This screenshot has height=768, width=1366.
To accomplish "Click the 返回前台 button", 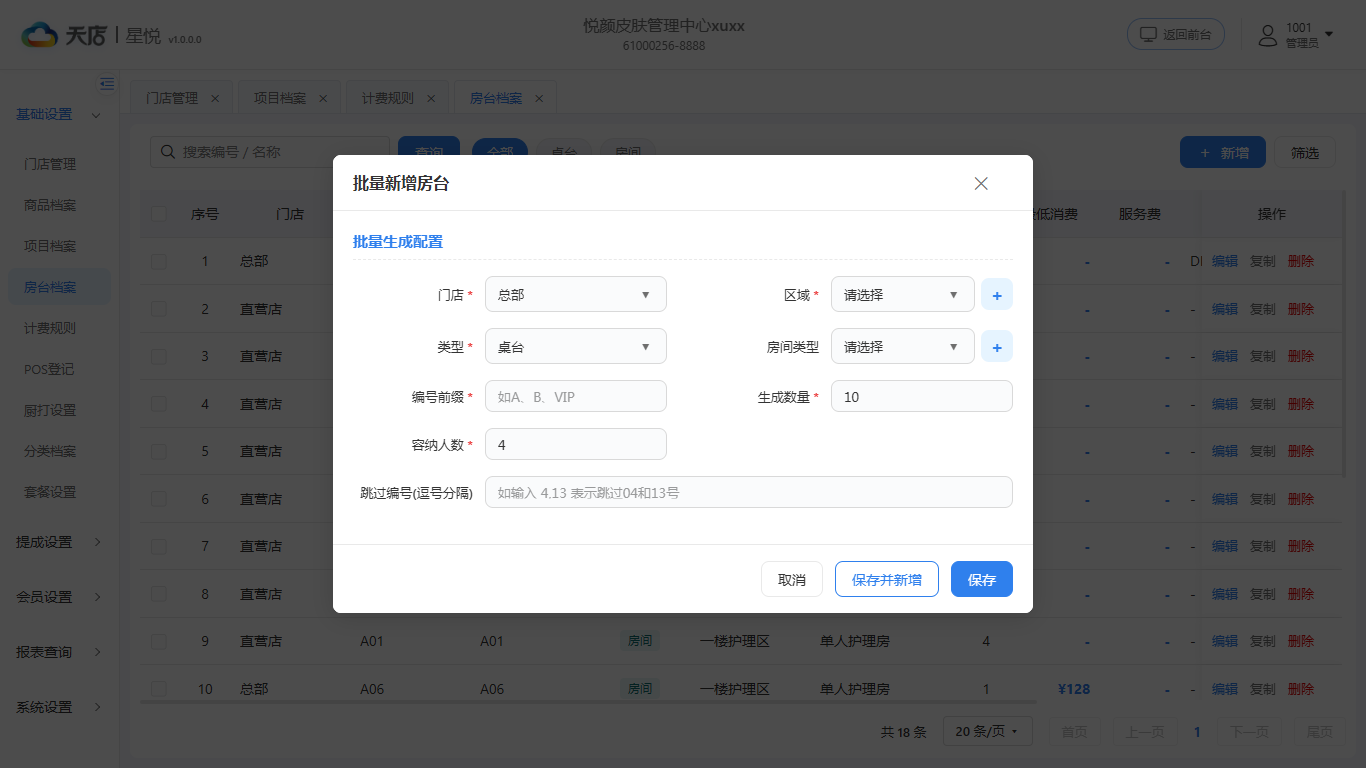I will (1176, 34).
